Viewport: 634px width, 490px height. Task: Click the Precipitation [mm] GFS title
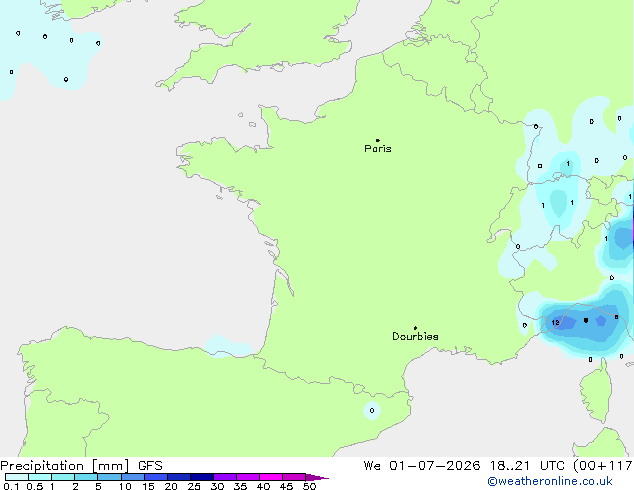pyautogui.click(x=81, y=466)
